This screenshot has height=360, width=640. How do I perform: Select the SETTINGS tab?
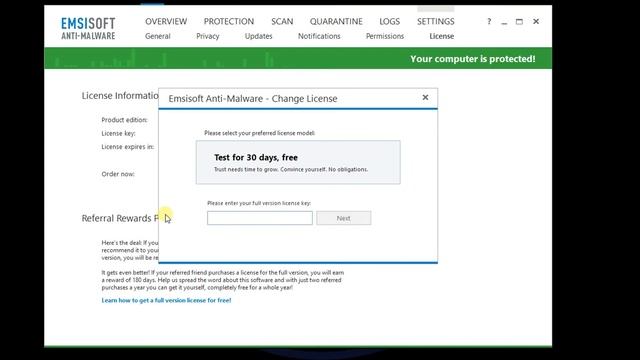pos(436,21)
